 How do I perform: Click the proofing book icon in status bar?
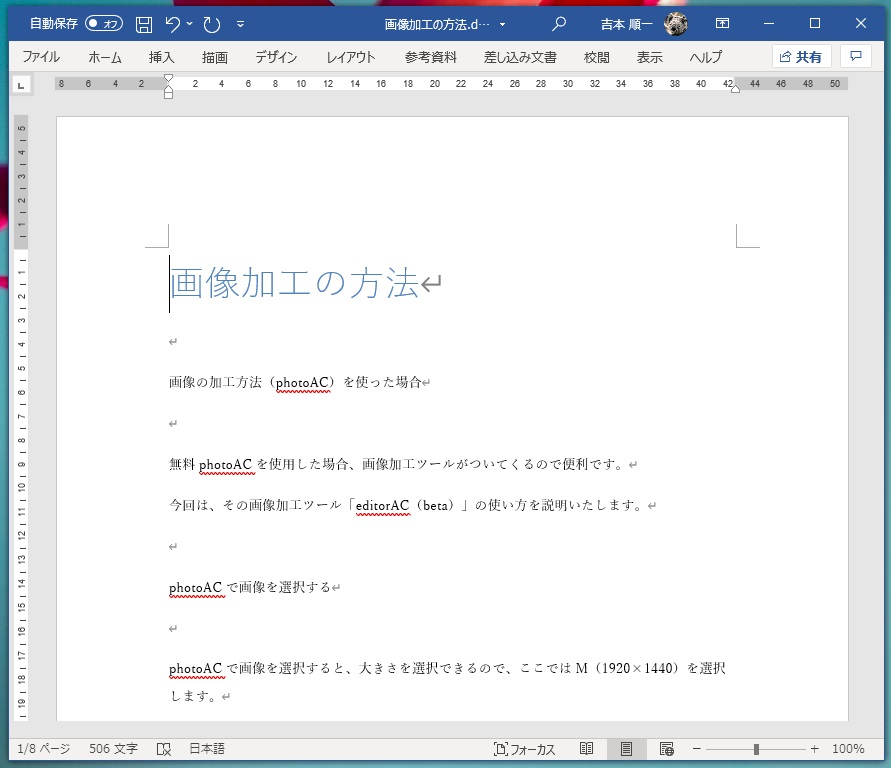(x=164, y=748)
